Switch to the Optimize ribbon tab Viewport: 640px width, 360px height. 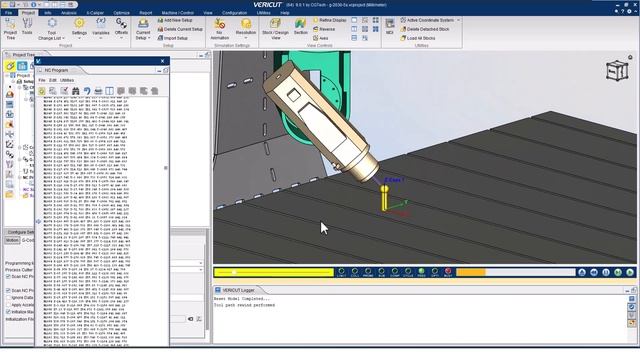[121, 13]
